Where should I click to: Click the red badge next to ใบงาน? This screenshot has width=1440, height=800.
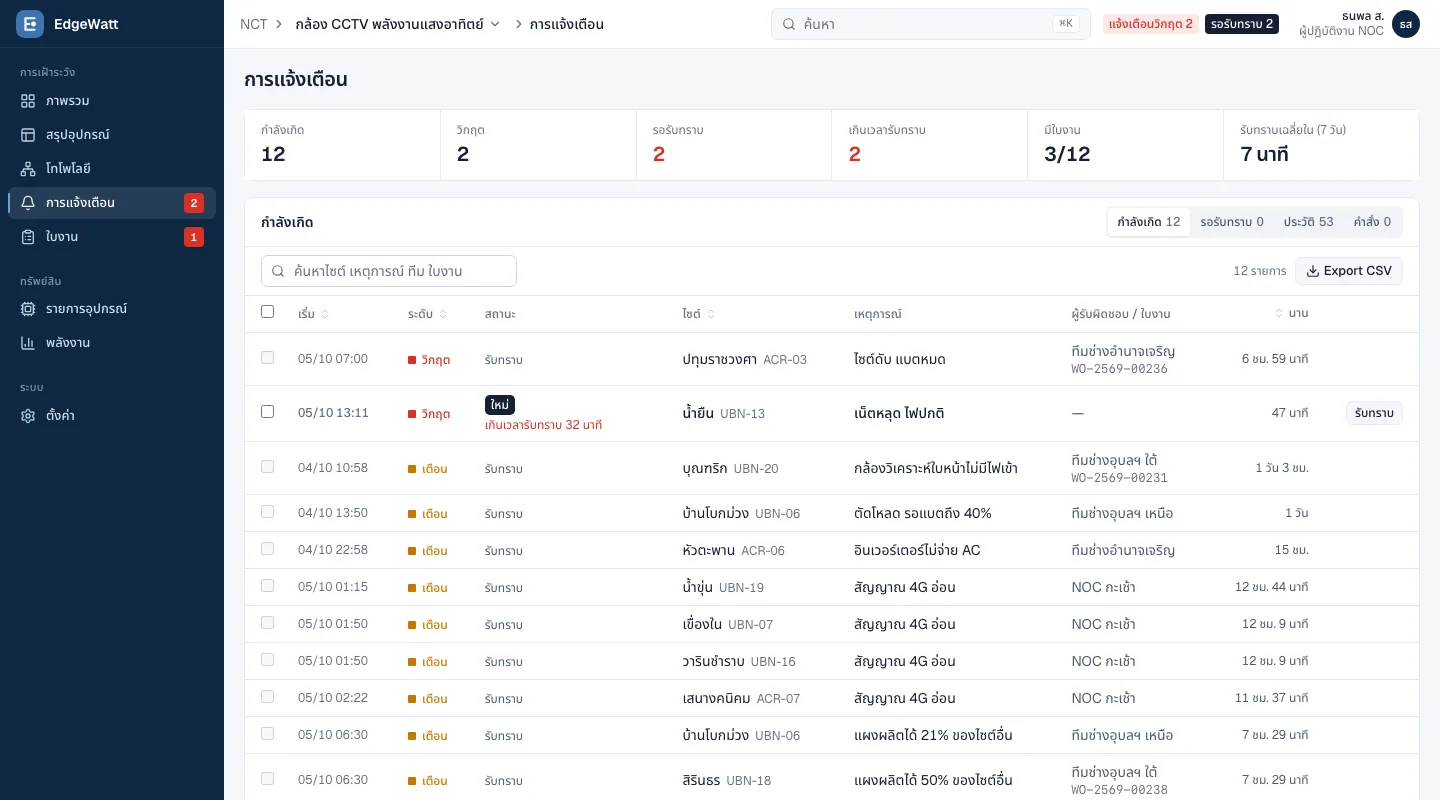tap(194, 237)
